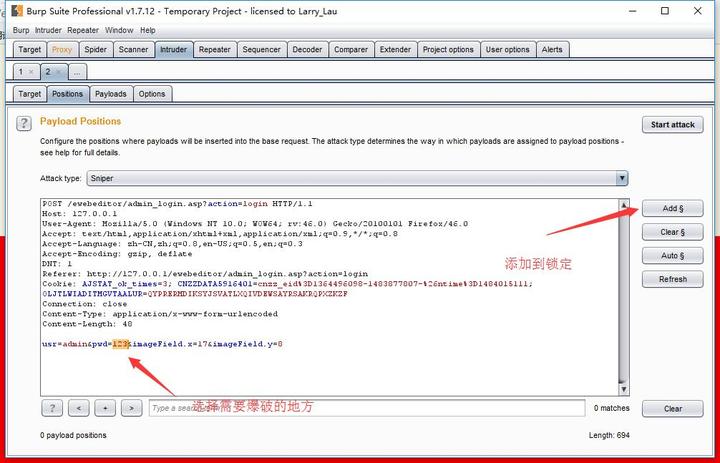
Task: Auto § place payload positions
Action: 673,255
